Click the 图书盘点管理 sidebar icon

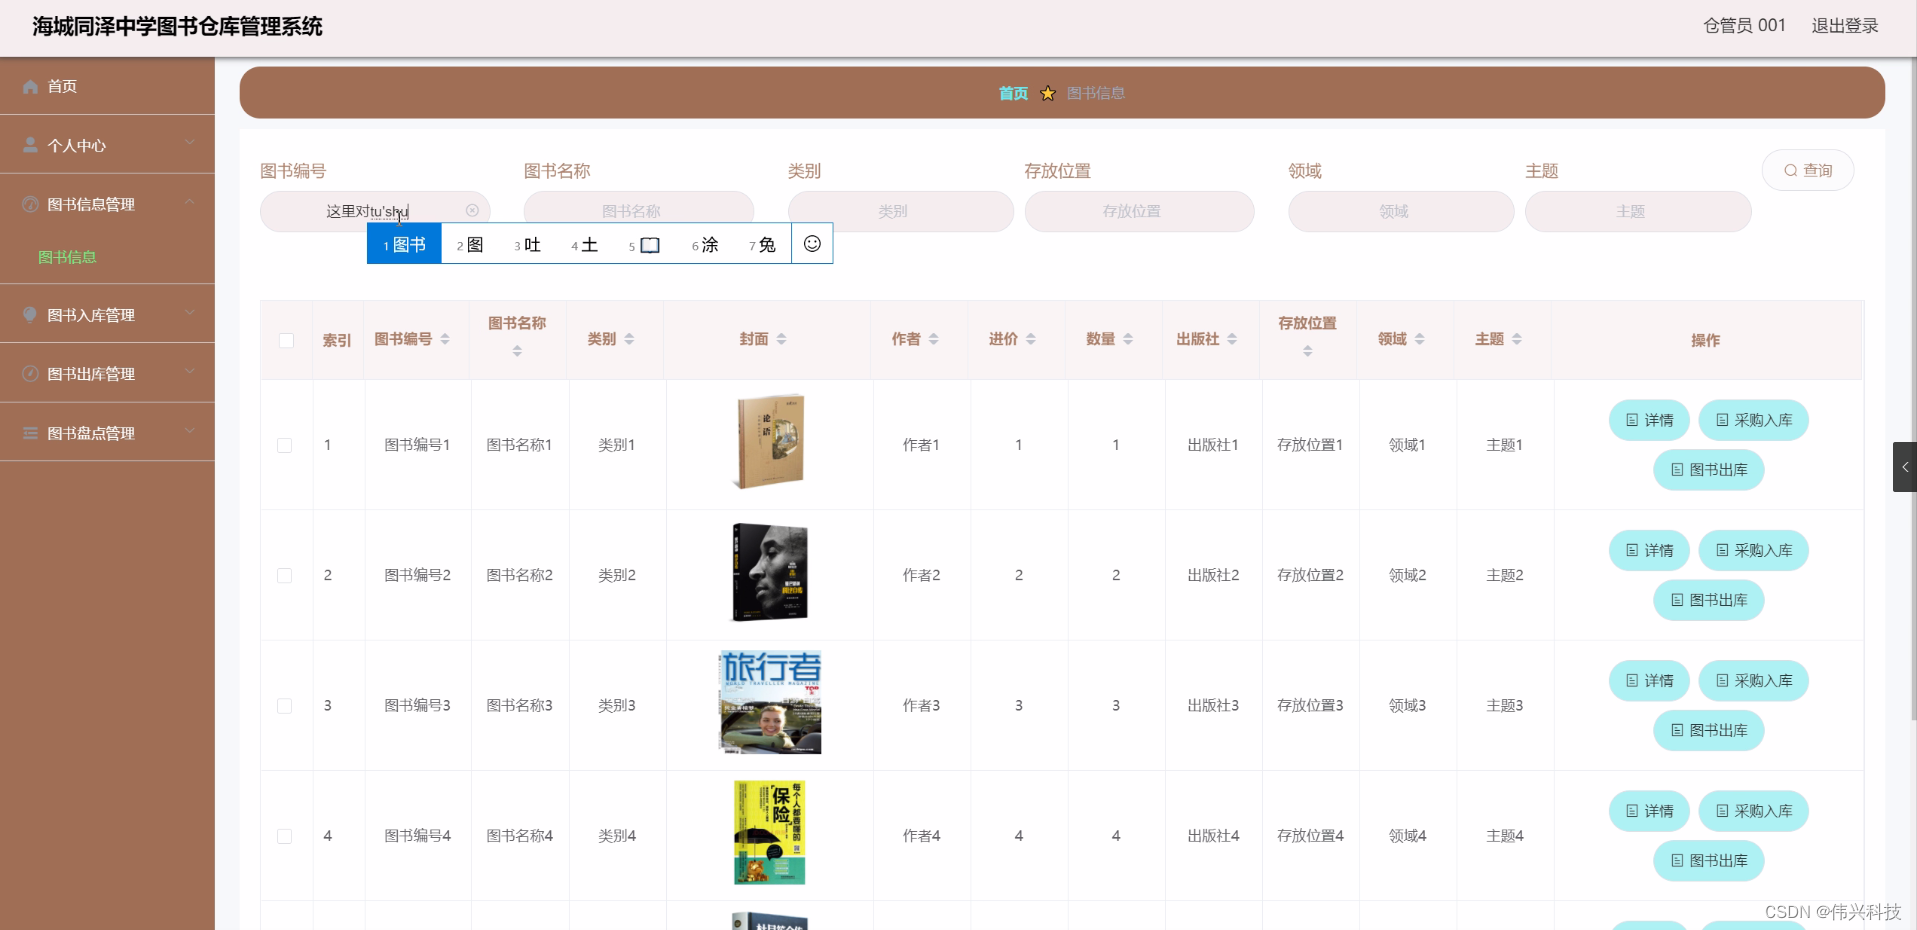(x=30, y=432)
